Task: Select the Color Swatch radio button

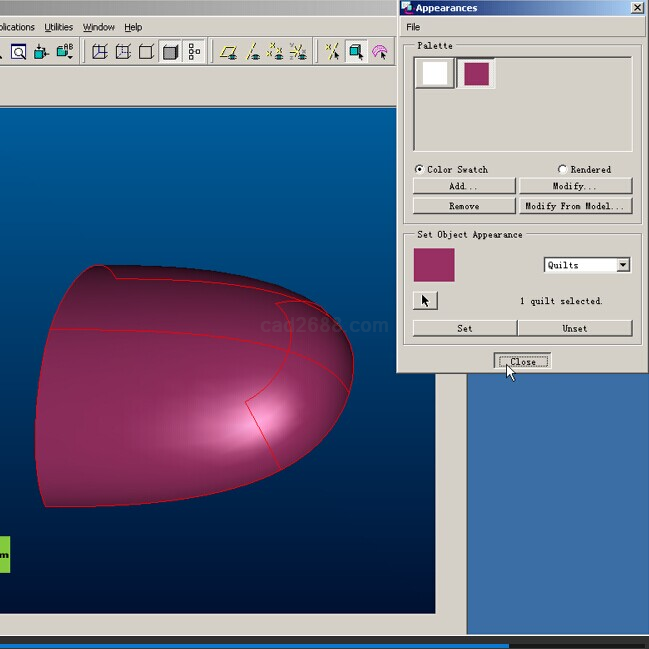Action: point(419,169)
